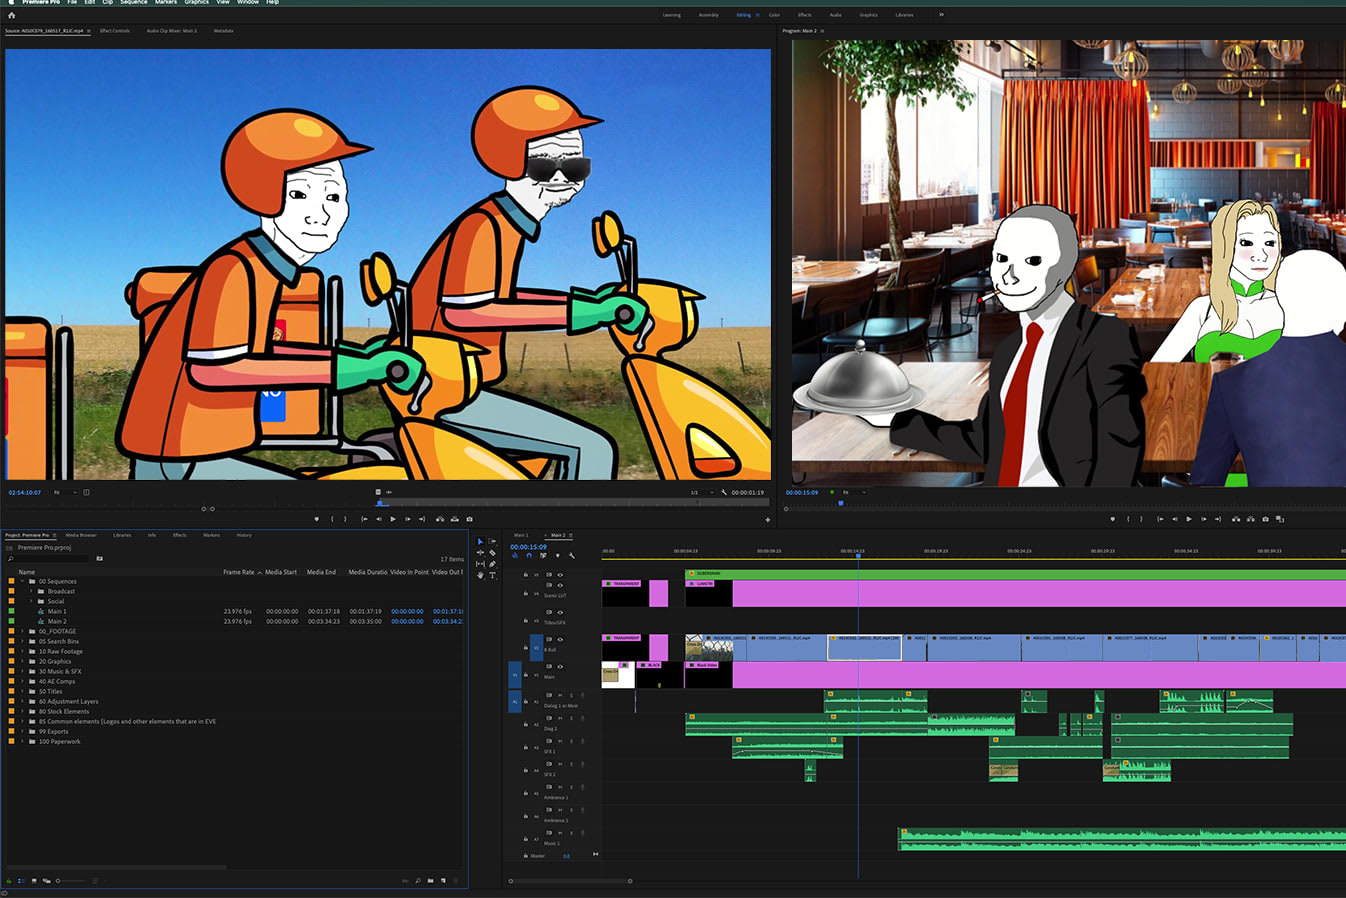Click the Home icon at top left
Image resolution: width=1346 pixels, height=898 pixels.
12,15
